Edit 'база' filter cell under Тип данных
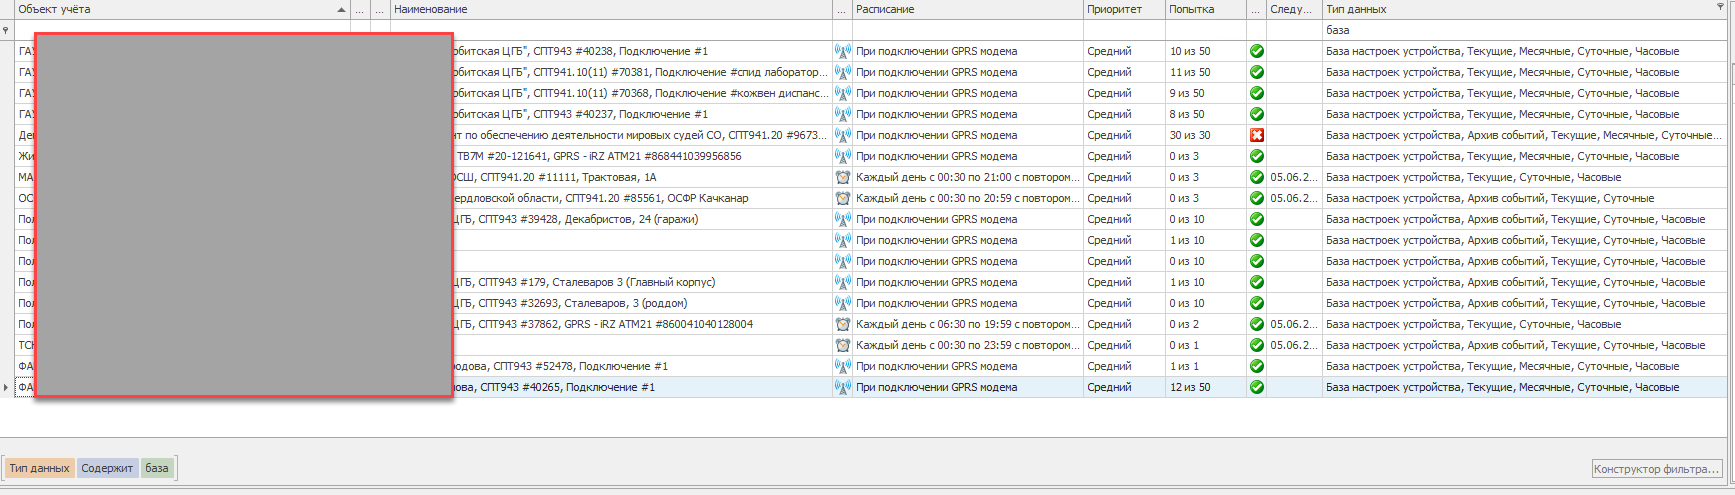 point(1525,30)
